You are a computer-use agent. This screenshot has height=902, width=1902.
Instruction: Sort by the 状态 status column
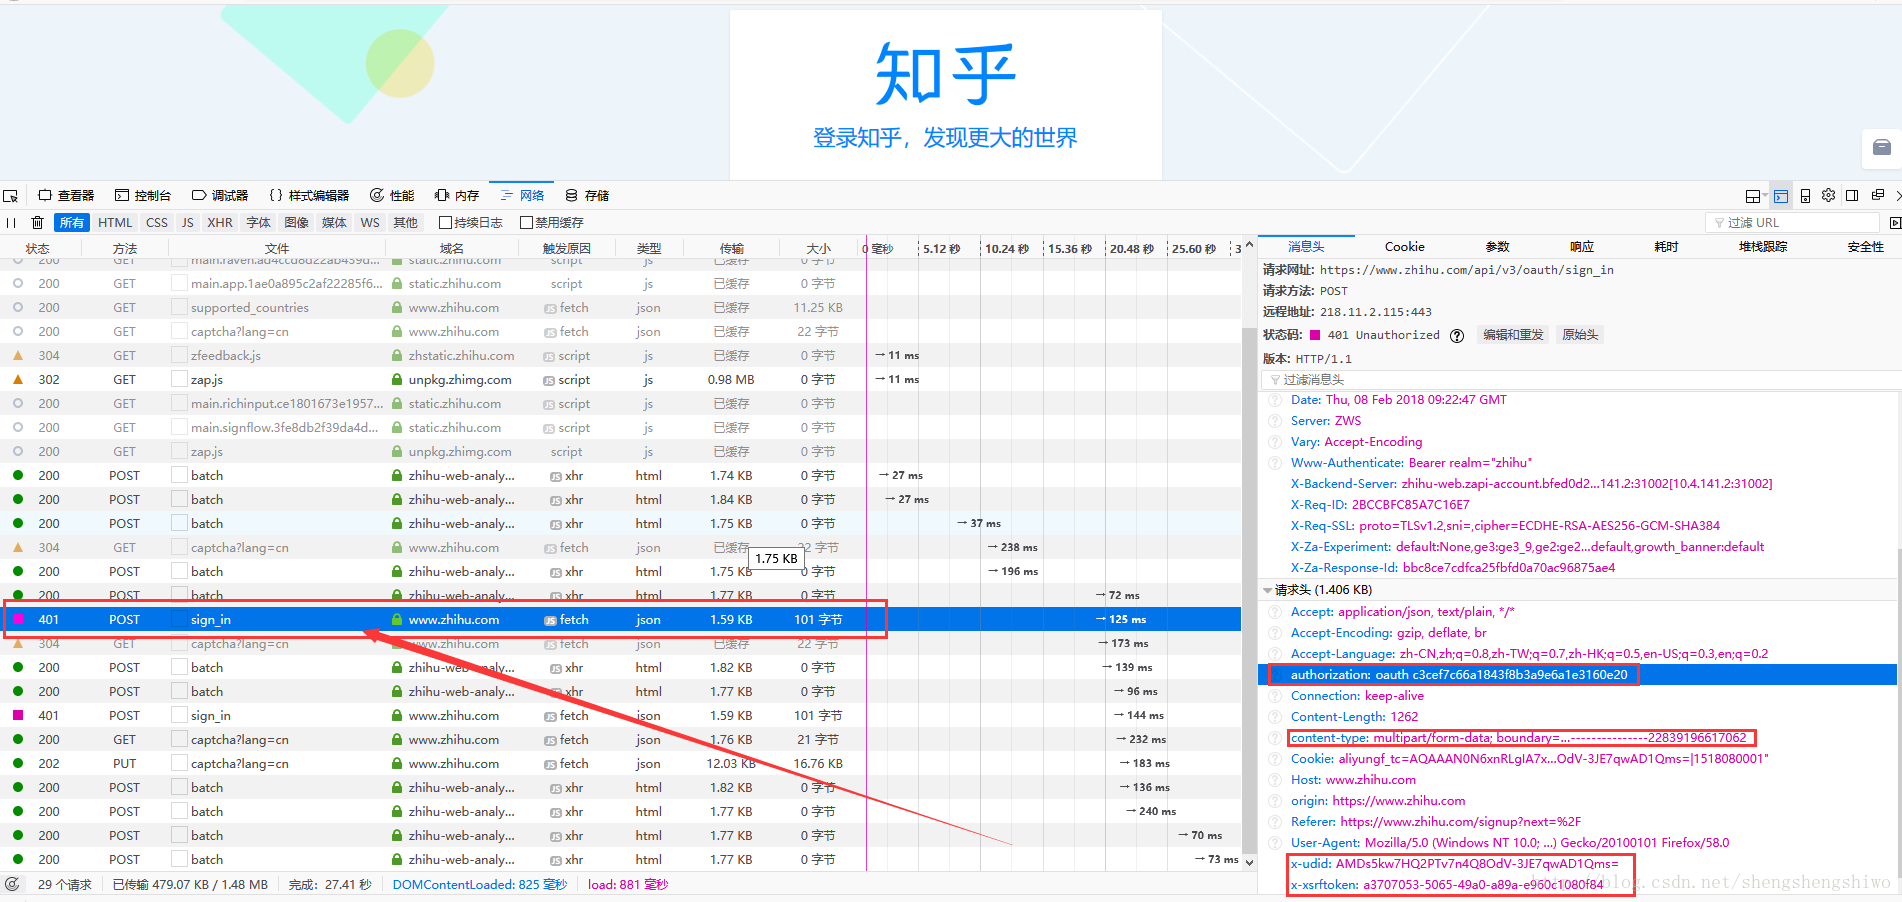[x=38, y=248]
